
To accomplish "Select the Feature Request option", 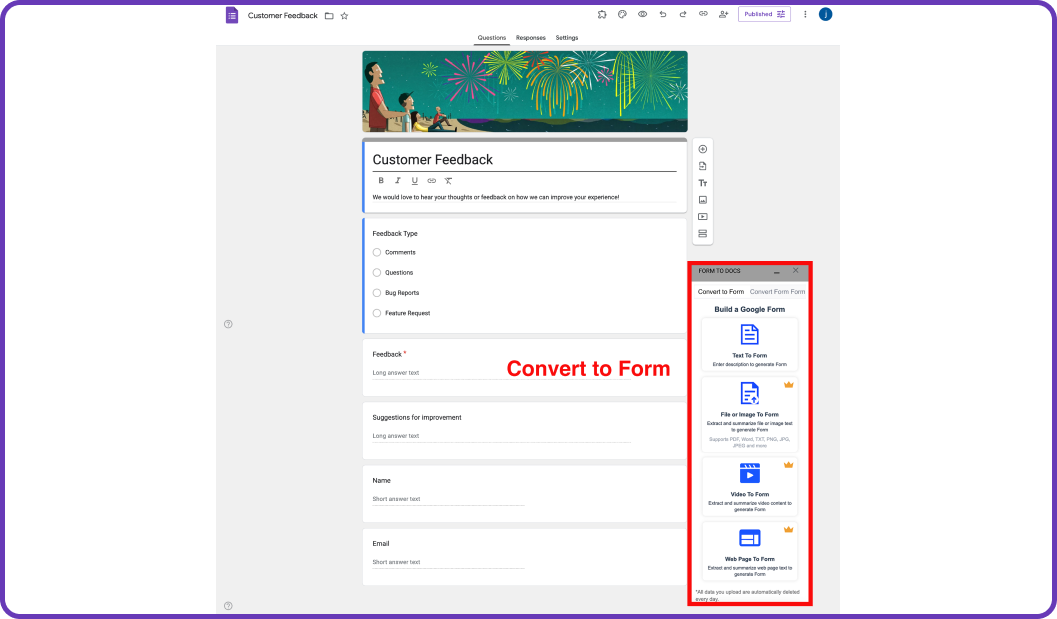I will 378,312.
